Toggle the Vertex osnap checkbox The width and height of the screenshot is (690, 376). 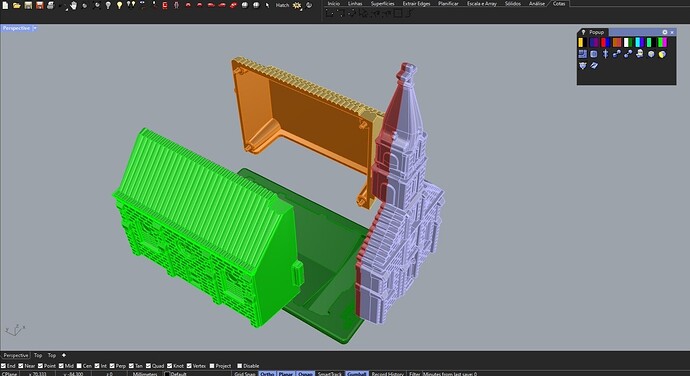point(189,365)
